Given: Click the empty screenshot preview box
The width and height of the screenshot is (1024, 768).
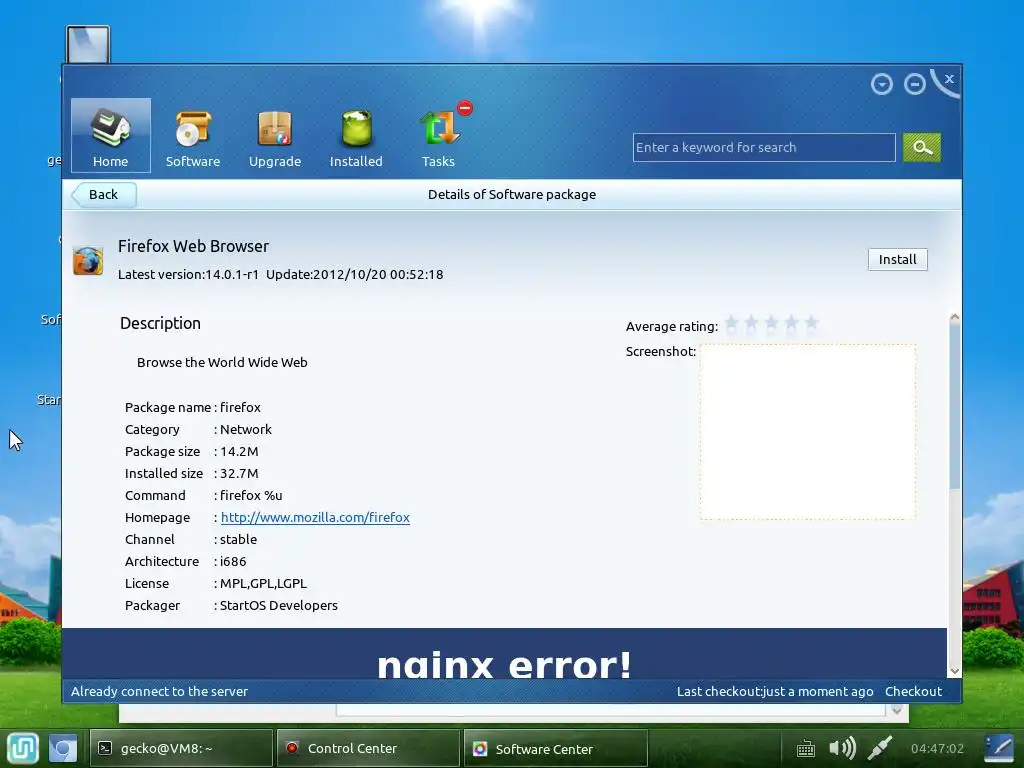Looking at the screenshot, I should (808, 432).
